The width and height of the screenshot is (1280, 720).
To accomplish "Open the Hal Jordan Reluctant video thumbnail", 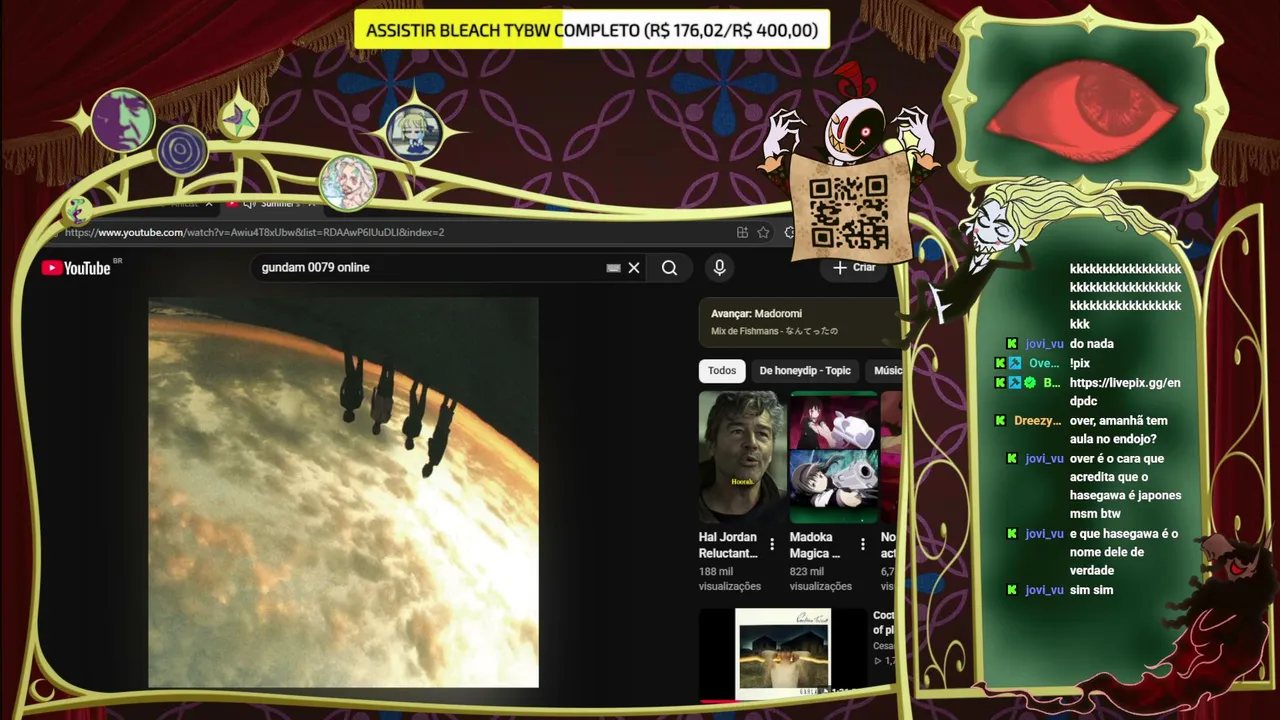I will pyautogui.click(x=742, y=457).
